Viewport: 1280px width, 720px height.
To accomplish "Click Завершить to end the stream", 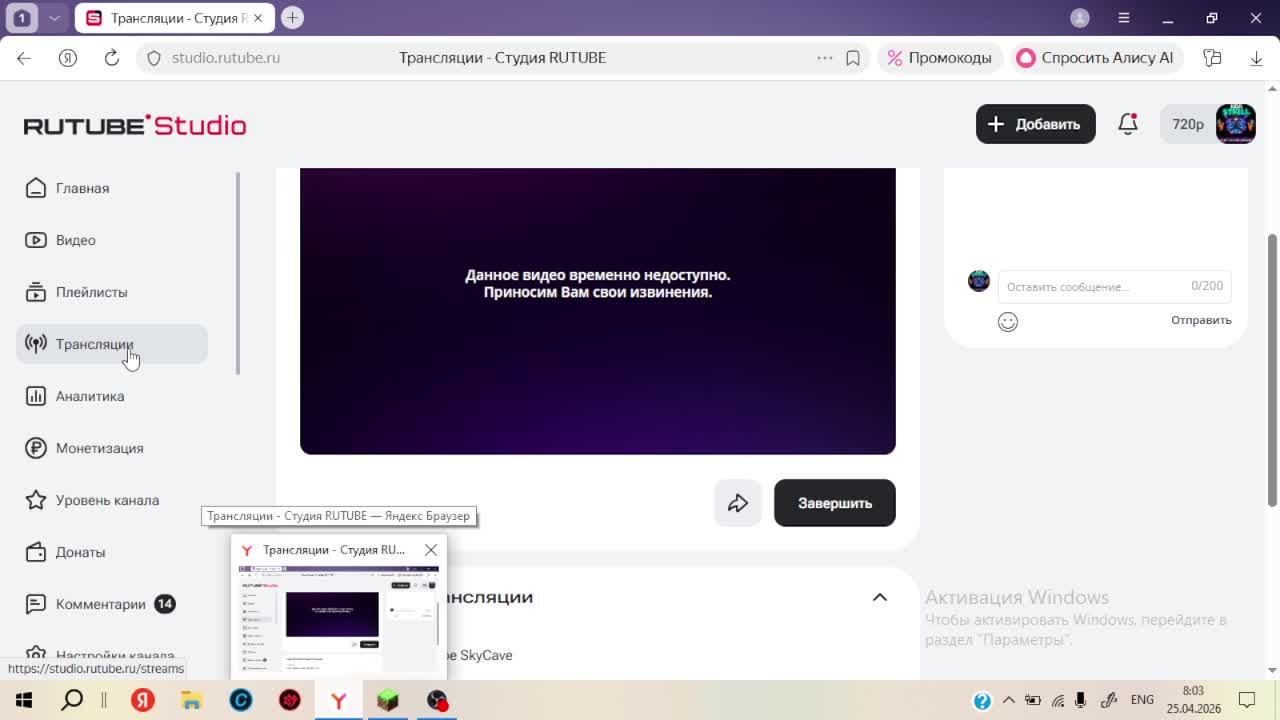I will tap(835, 503).
